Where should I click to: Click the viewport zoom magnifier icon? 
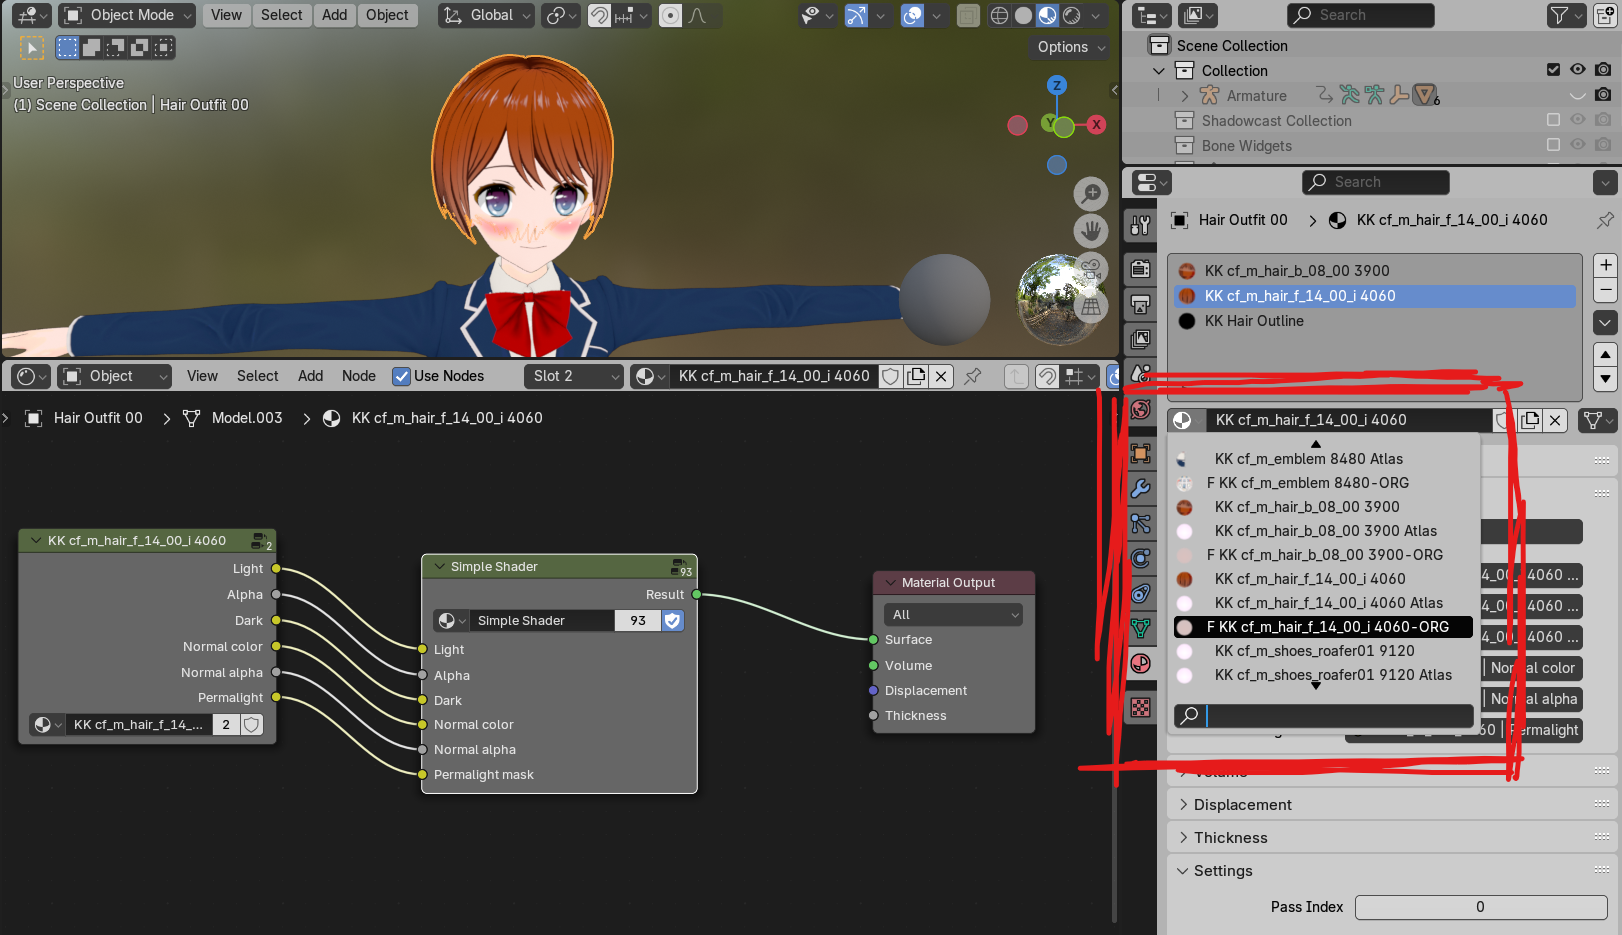pos(1091,193)
